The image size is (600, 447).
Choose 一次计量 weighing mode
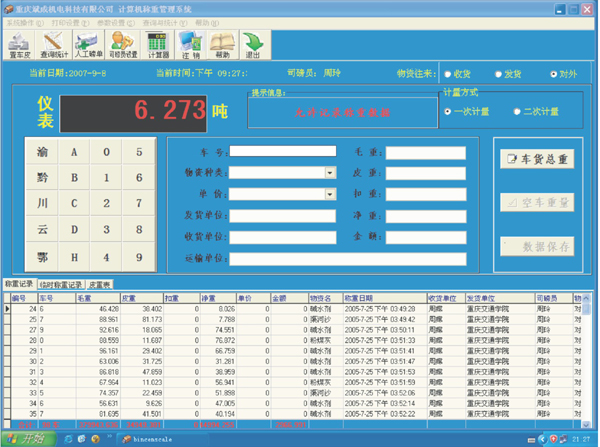click(x=447, y=111)
